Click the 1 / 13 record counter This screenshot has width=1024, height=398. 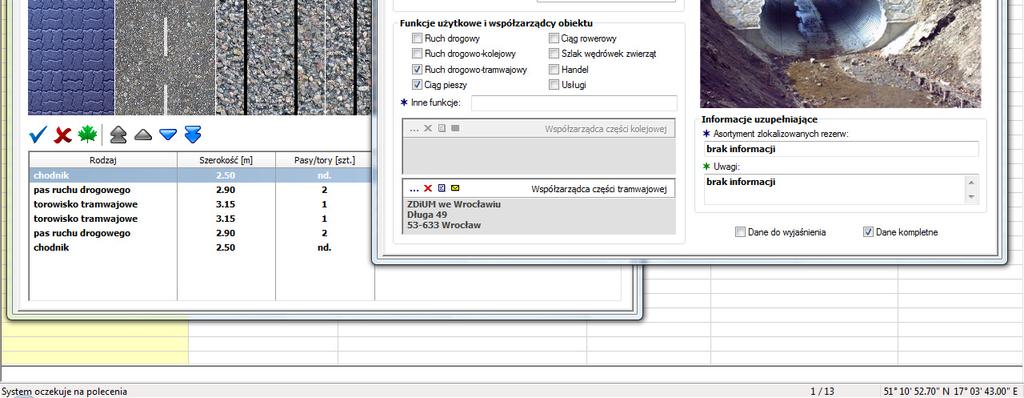[822, 391]
